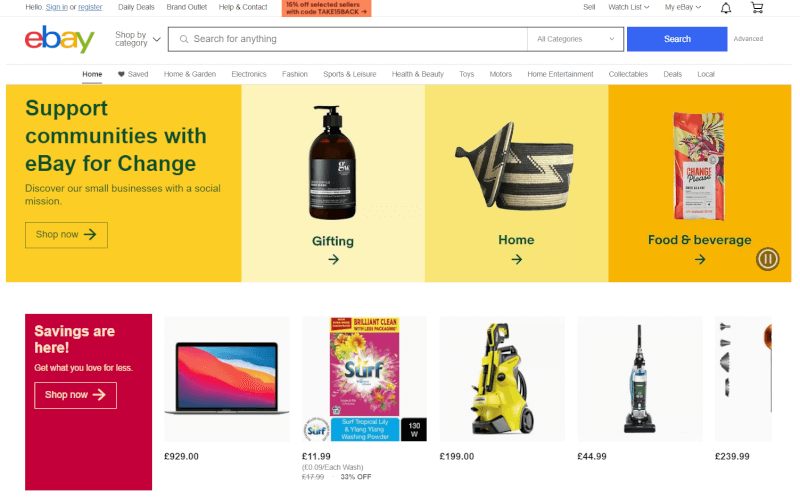Open the All Categories dropdown
This screenshot has height=497, width=800.
575,39
